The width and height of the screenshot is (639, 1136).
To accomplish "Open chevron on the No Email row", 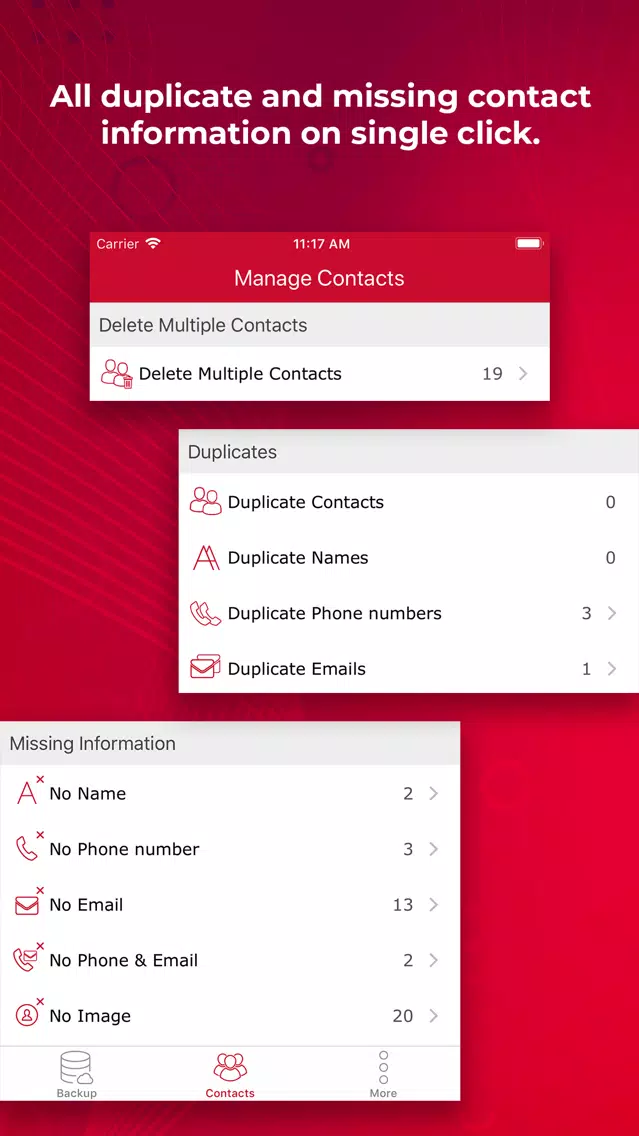I will pyautogui.click(x=434, y=904).
